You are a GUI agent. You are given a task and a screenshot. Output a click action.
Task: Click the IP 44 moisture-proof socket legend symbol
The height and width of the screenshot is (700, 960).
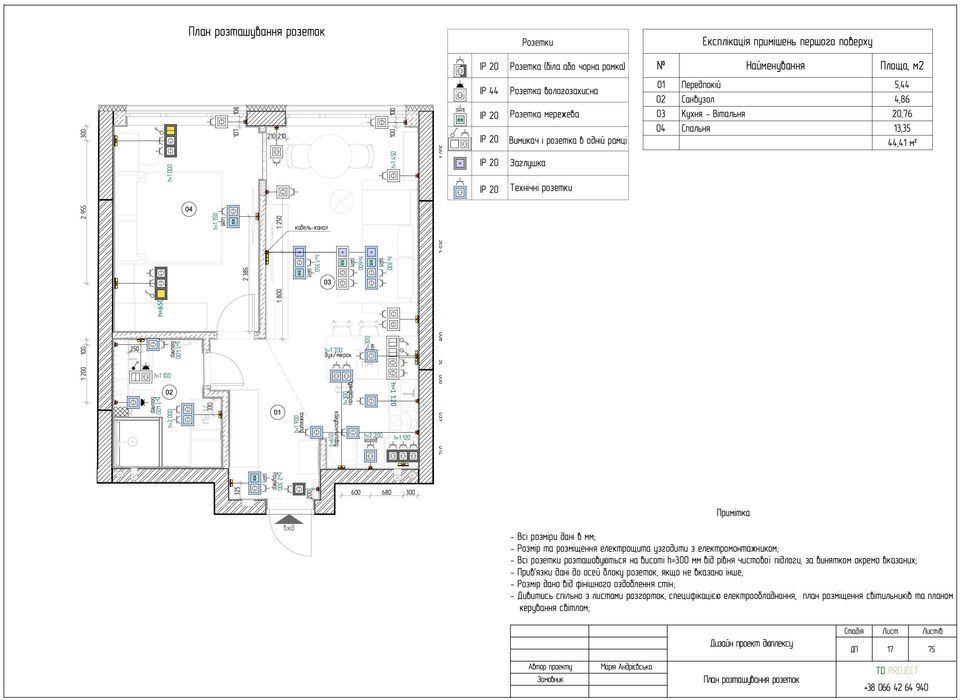point(460,91)
